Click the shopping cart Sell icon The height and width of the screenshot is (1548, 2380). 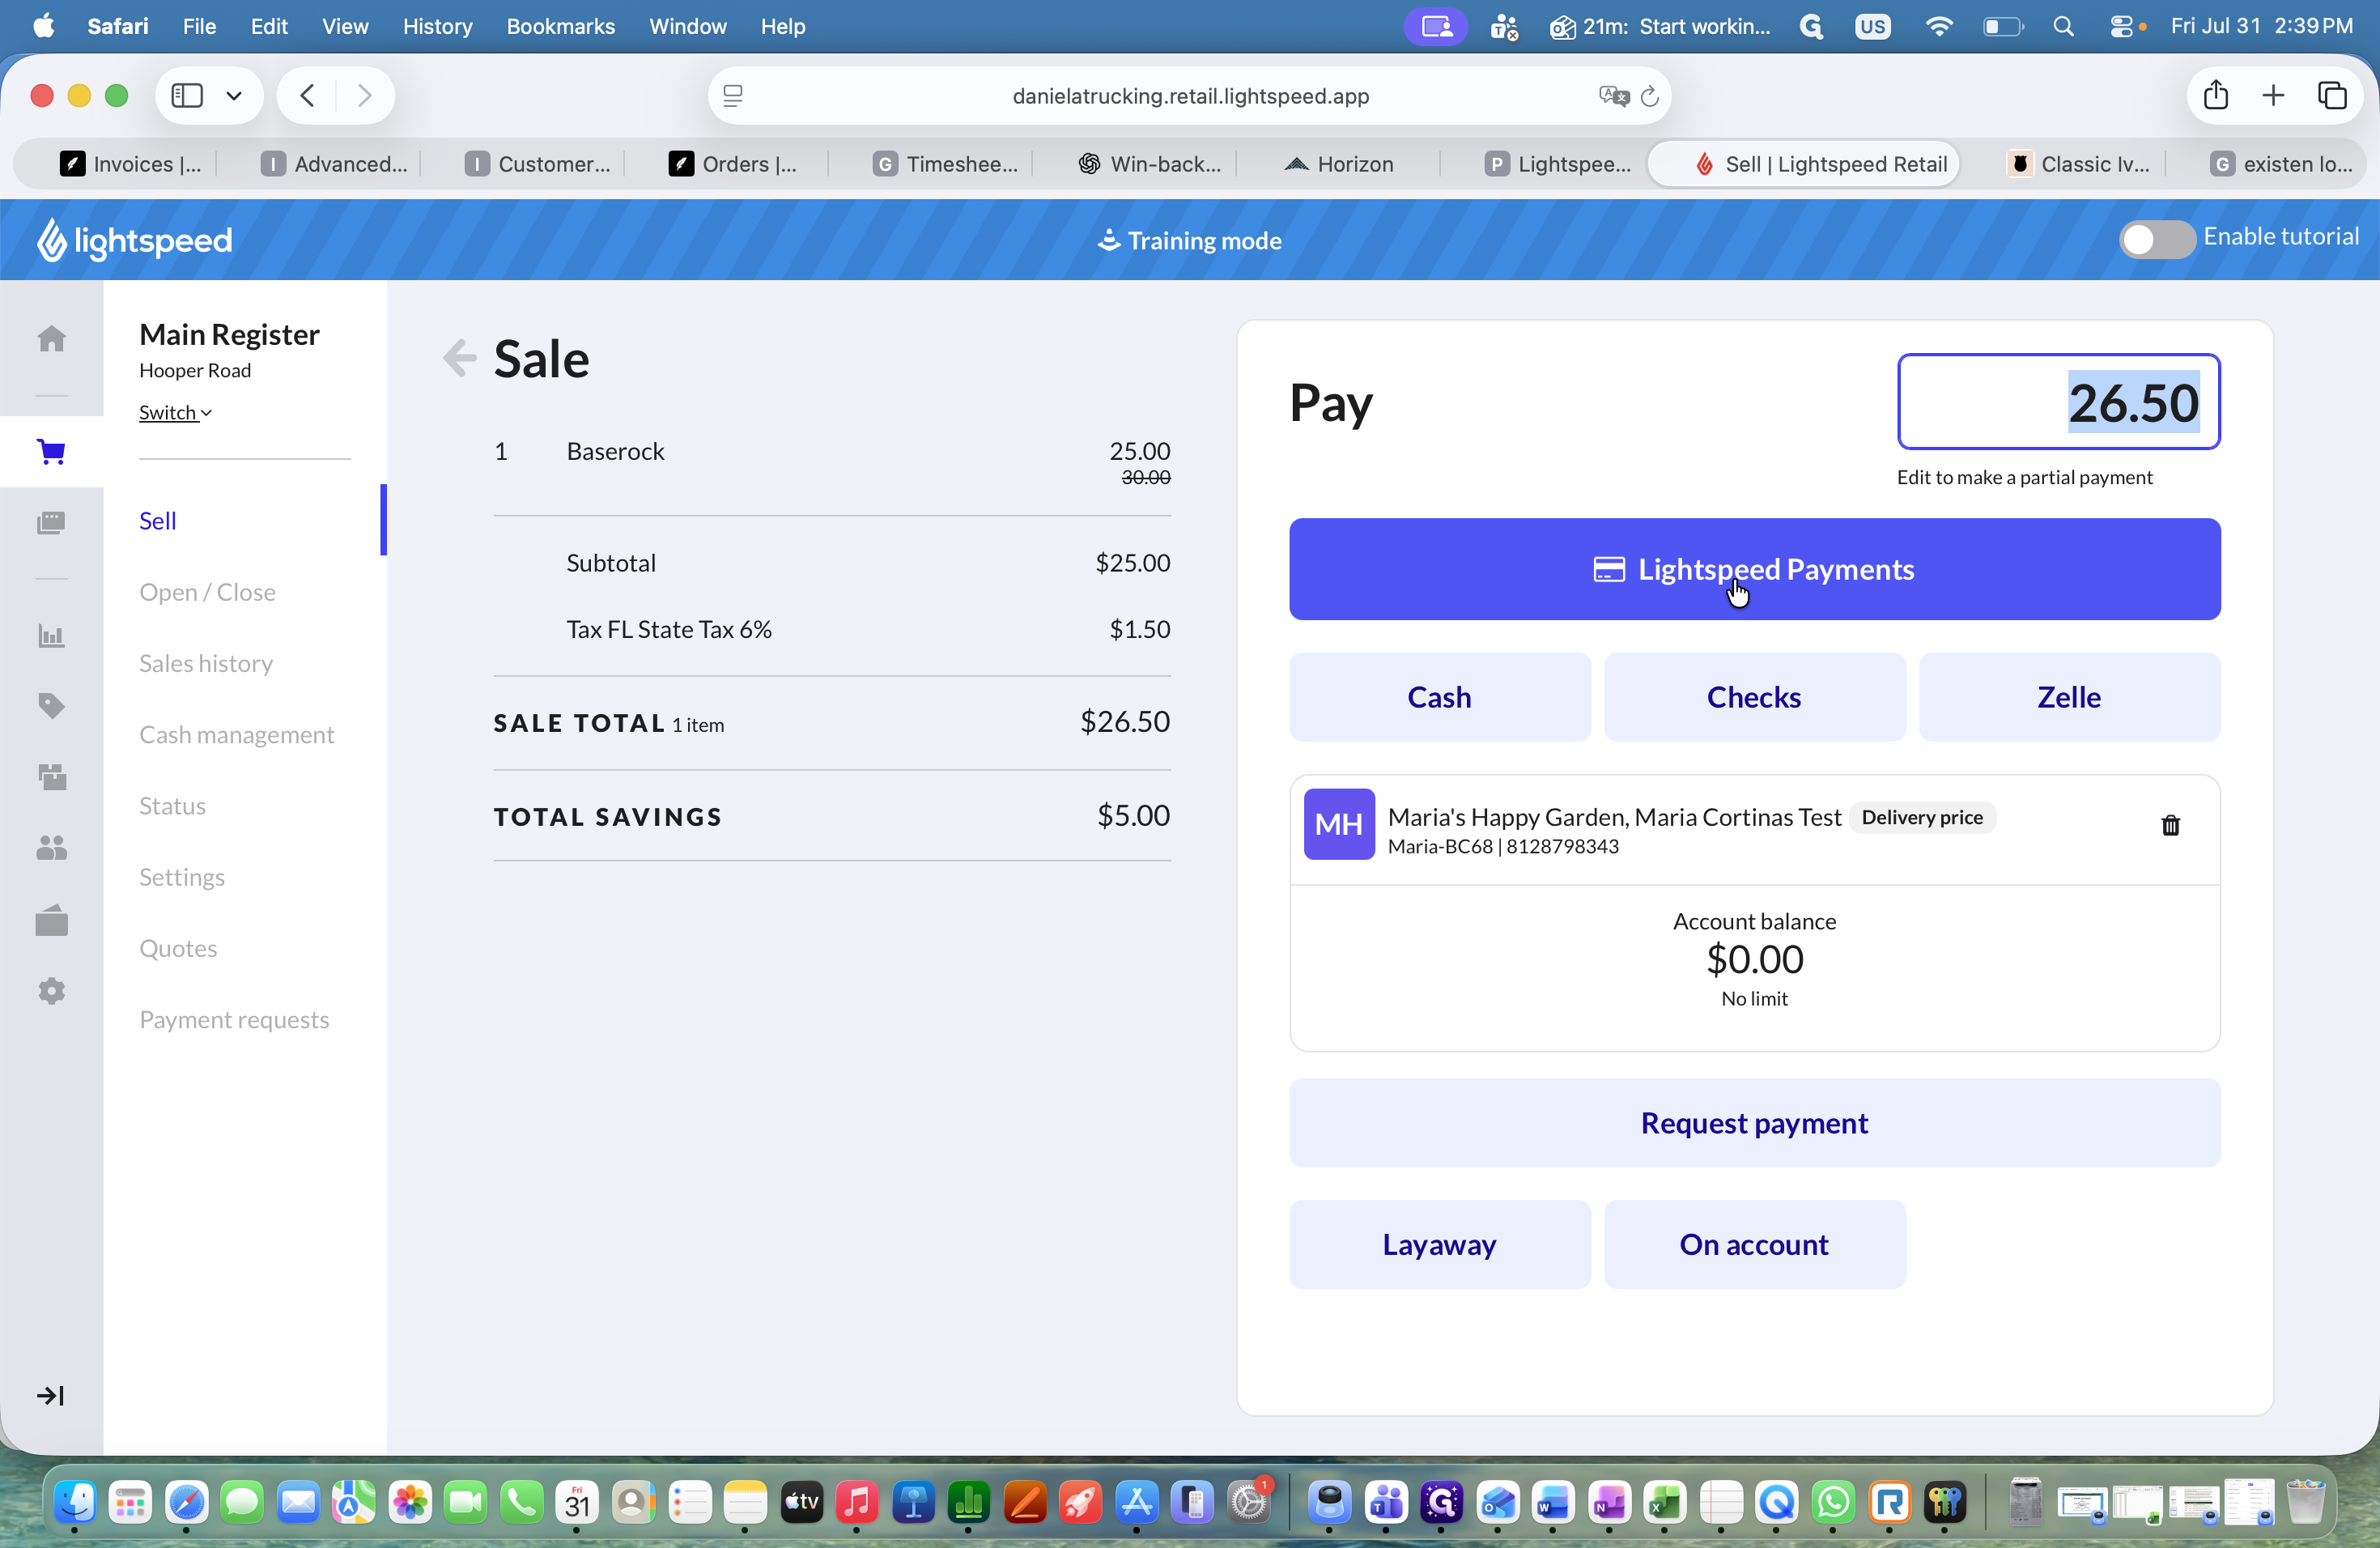pyautogui.click(x=51, y=452)
